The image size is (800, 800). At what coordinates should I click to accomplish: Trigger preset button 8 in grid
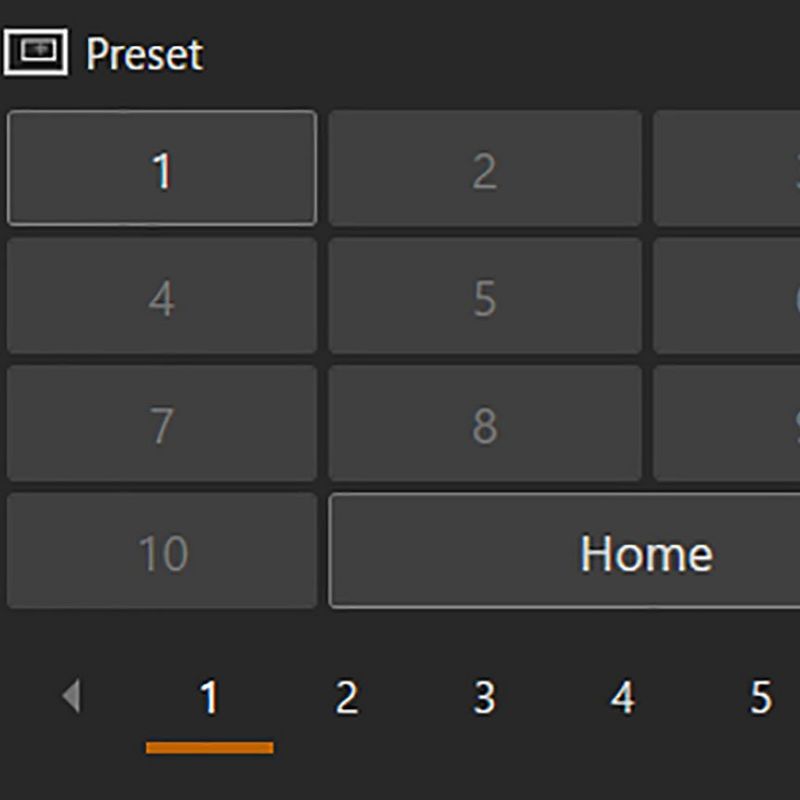485,424
